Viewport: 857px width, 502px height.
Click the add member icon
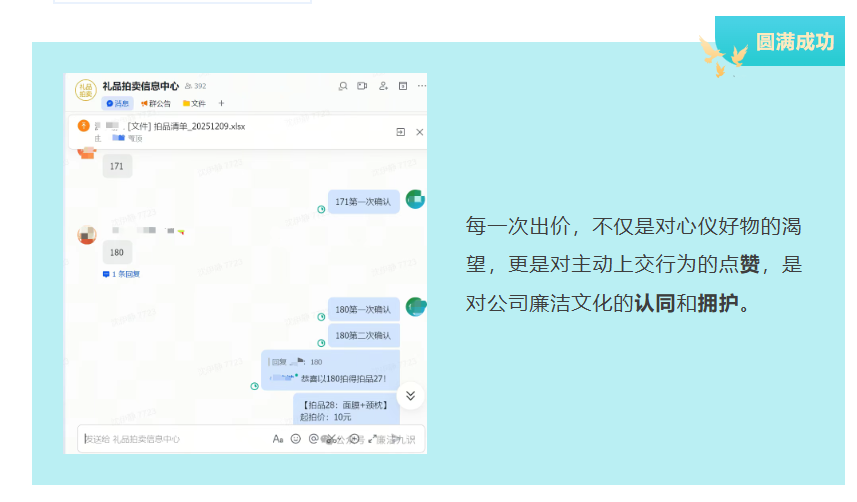click(x=383, y=86)
